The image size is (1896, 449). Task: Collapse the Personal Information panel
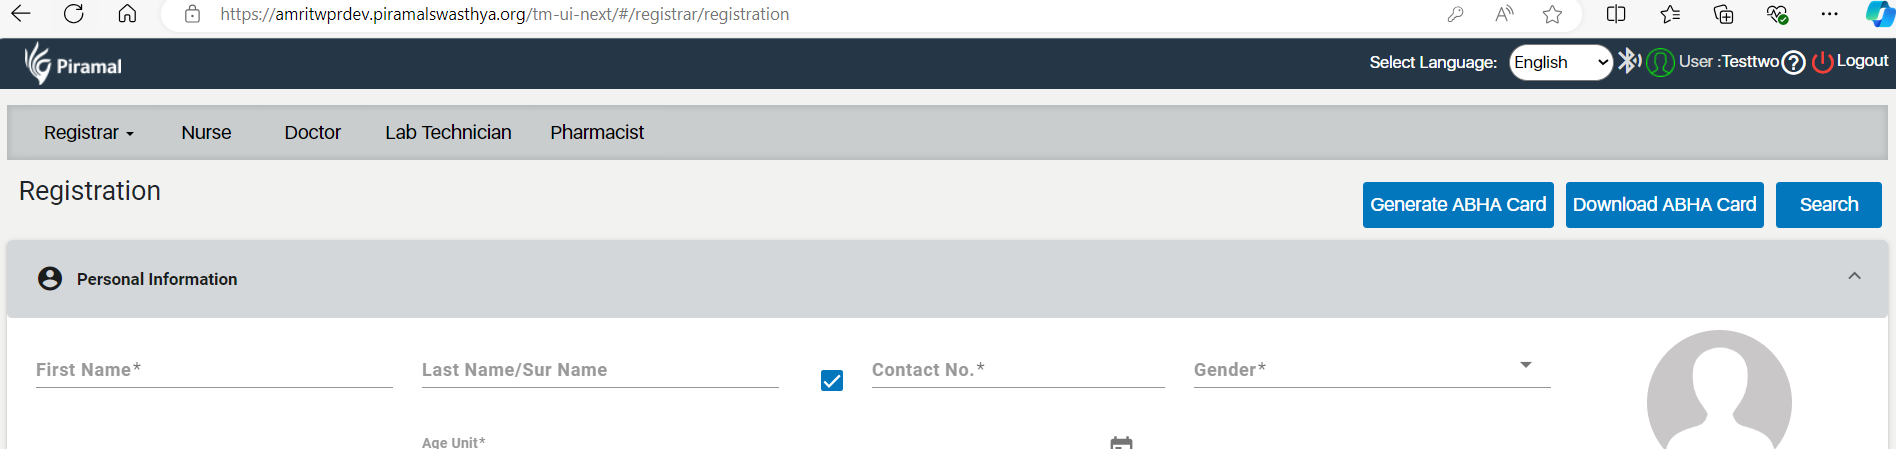point(1854,276)
